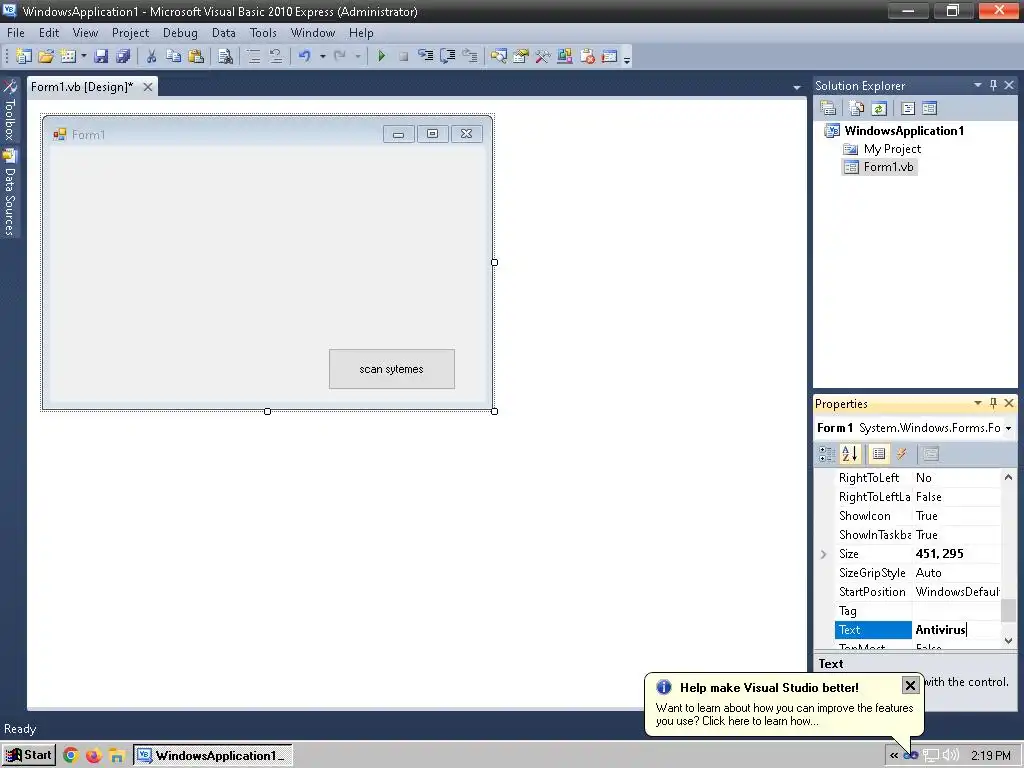Open the Tools menu
The image size is (1024, 768).
[x=263, y=33]
